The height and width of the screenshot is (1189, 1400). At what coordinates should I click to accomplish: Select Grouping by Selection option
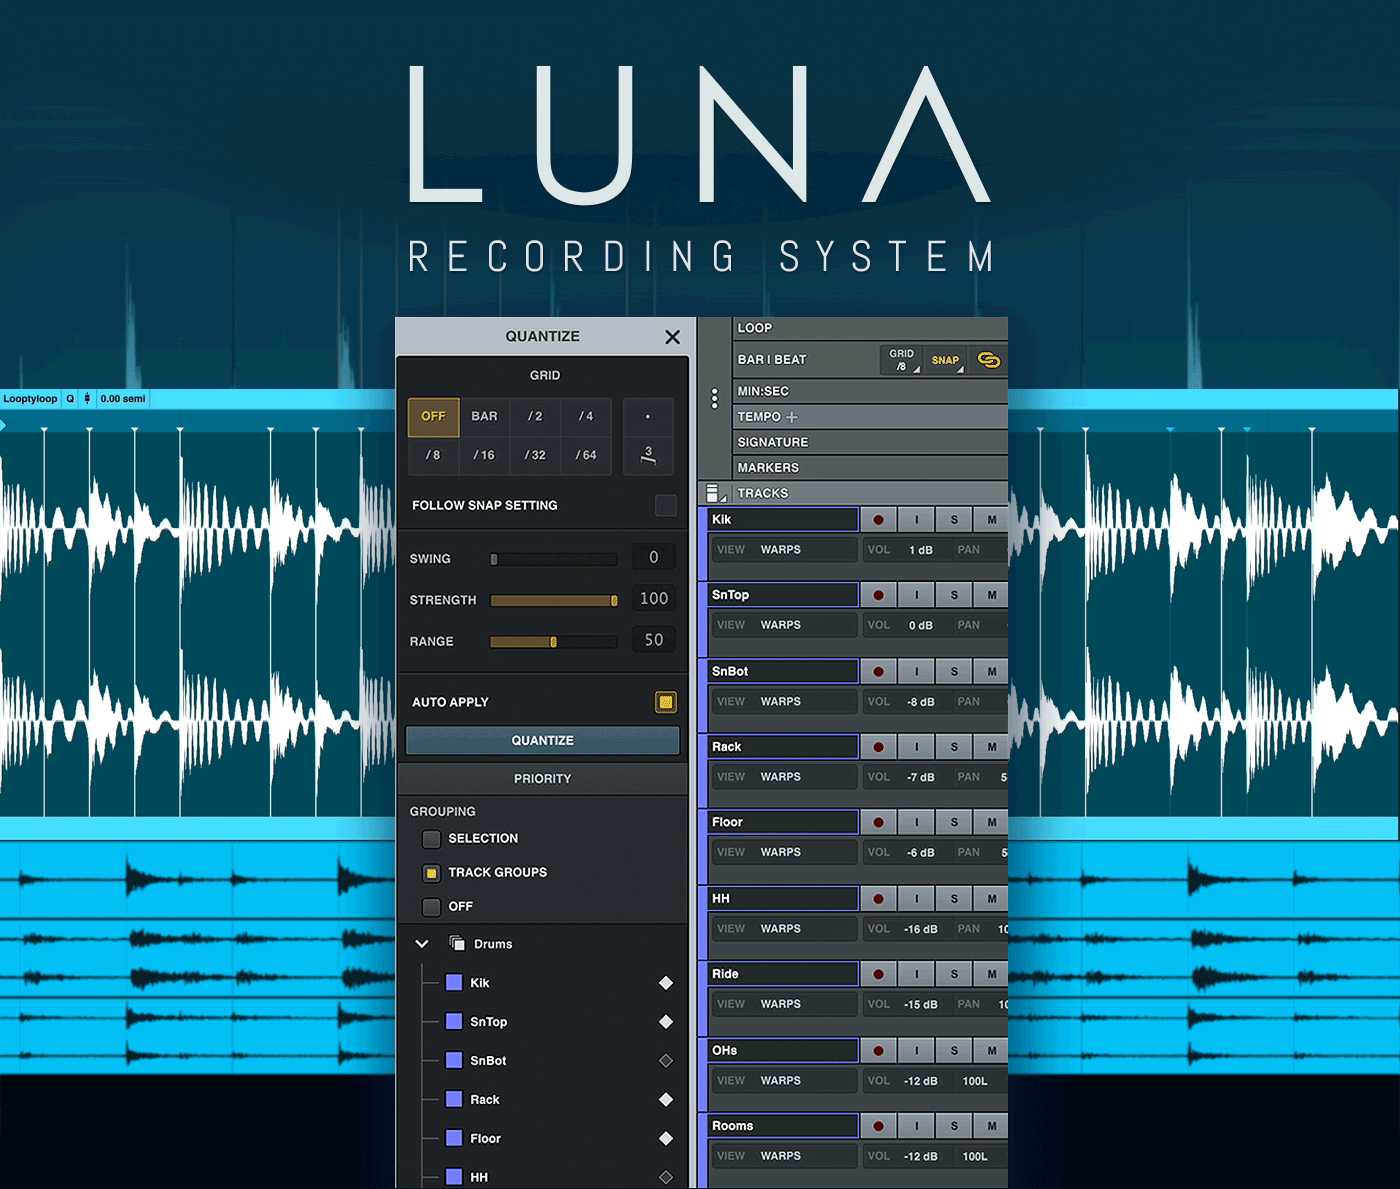coord(431,839)
